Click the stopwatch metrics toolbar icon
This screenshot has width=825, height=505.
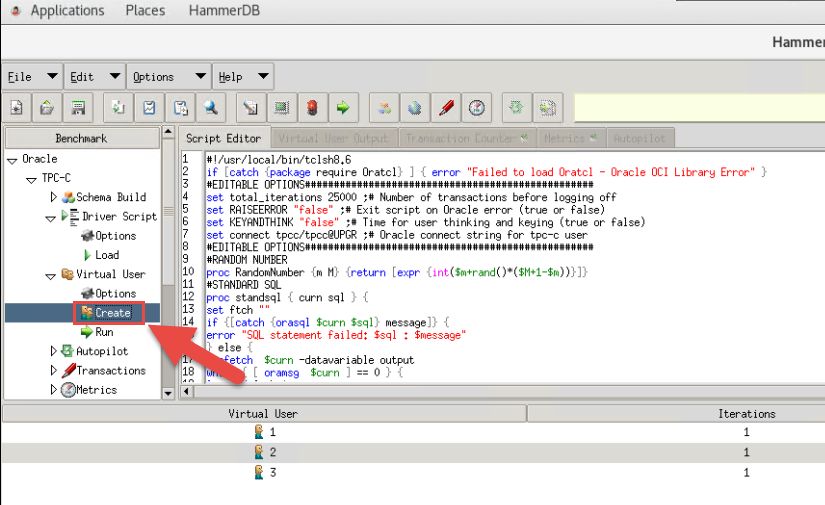[x=477, y=108]
